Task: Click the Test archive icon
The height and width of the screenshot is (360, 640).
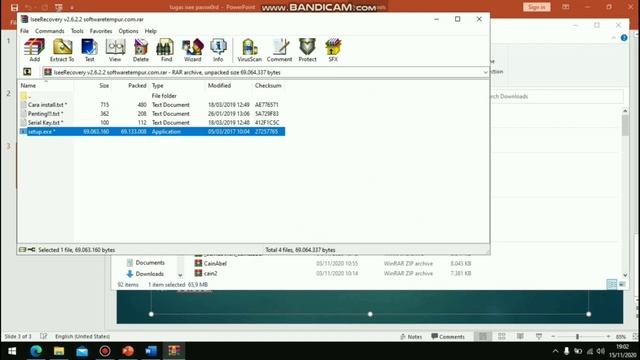Action: [x=89, y=50]
